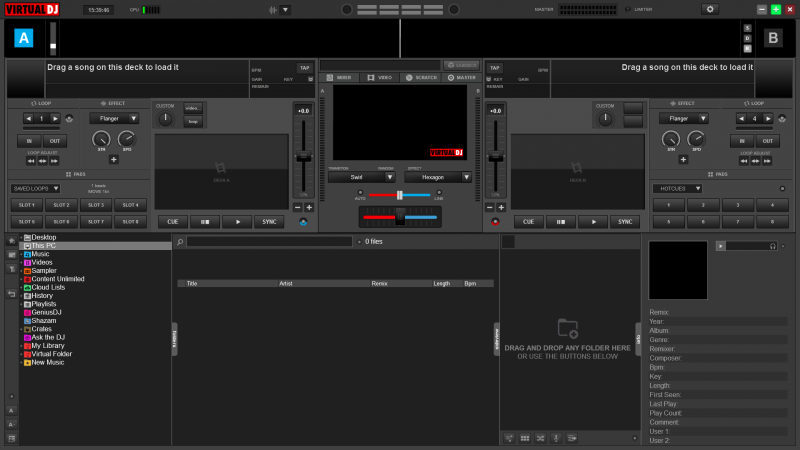This screenshot has width=800, height=450.
Task: Click the video crossfader slider
Action: (399, 195)
